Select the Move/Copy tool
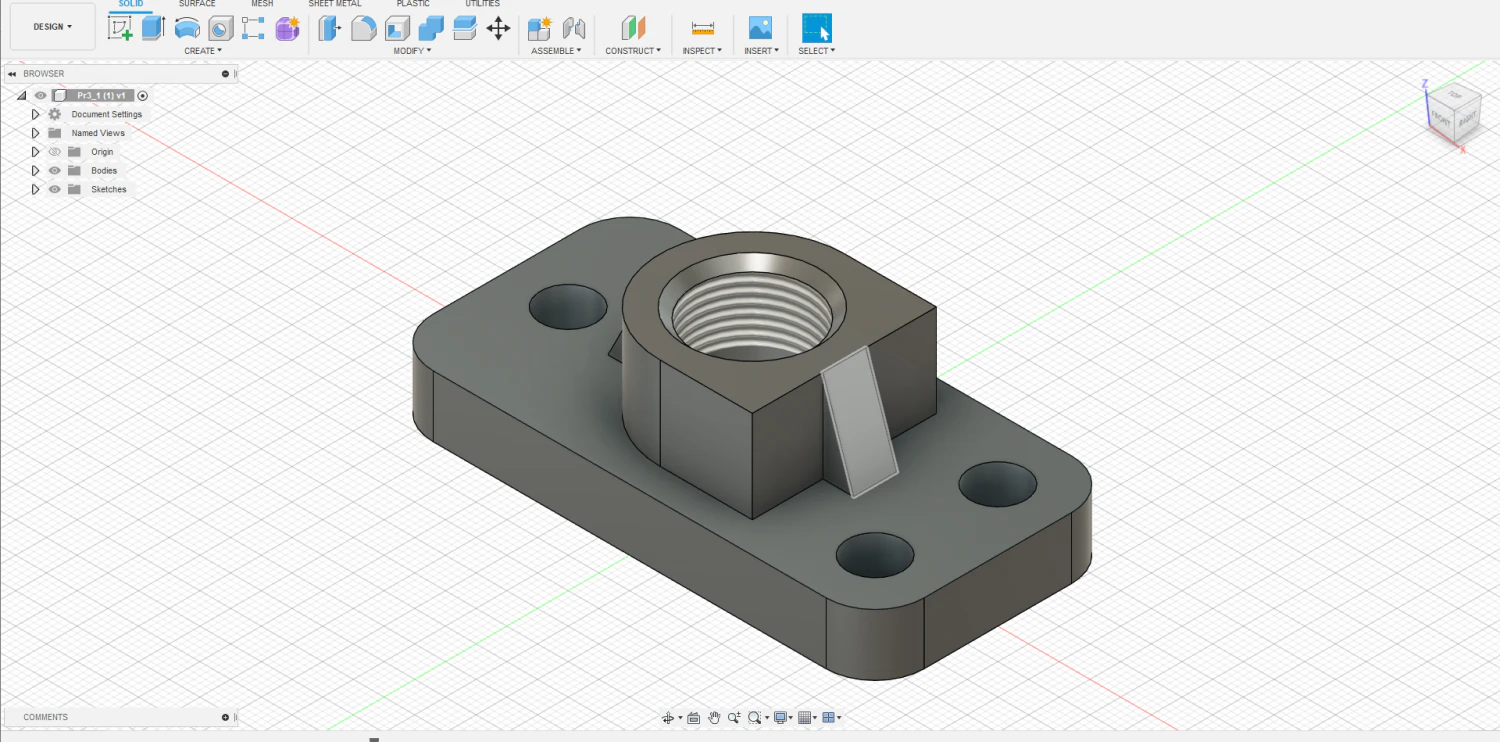The height and width of the screenshot is (742, 1500). [x=498, y=28]
